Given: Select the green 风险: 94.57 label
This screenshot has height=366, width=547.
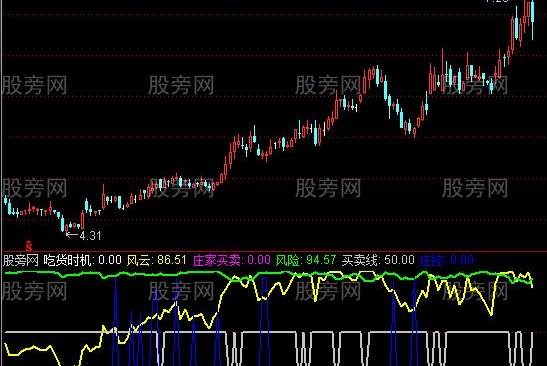Looking at the screenshot, I should pos(306,260).
